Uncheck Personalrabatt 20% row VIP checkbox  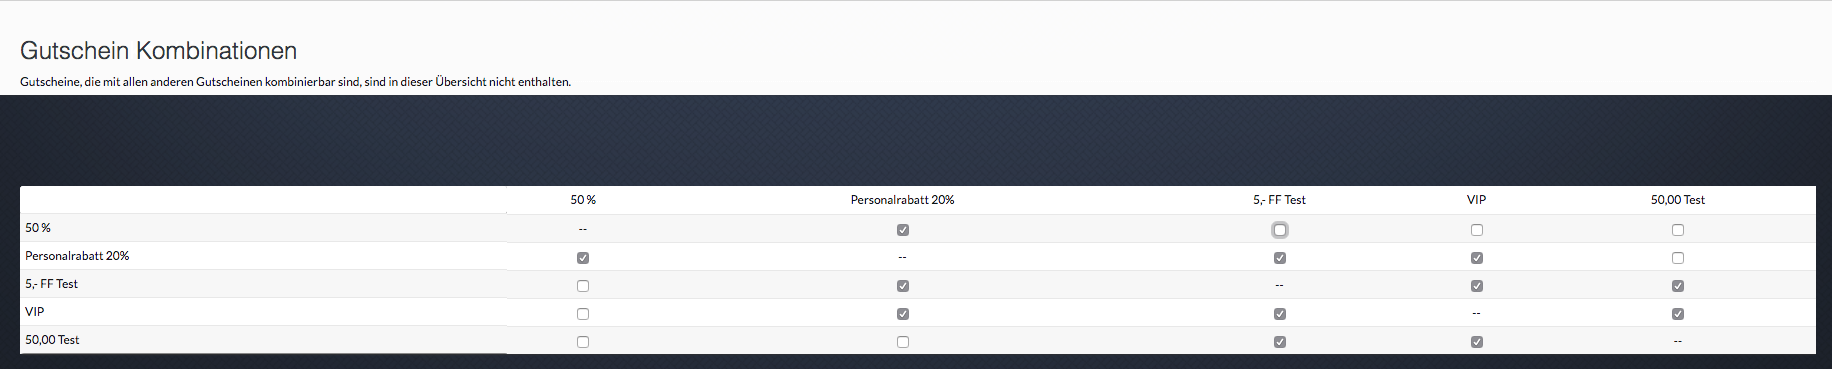click(x=1477, y=258)
